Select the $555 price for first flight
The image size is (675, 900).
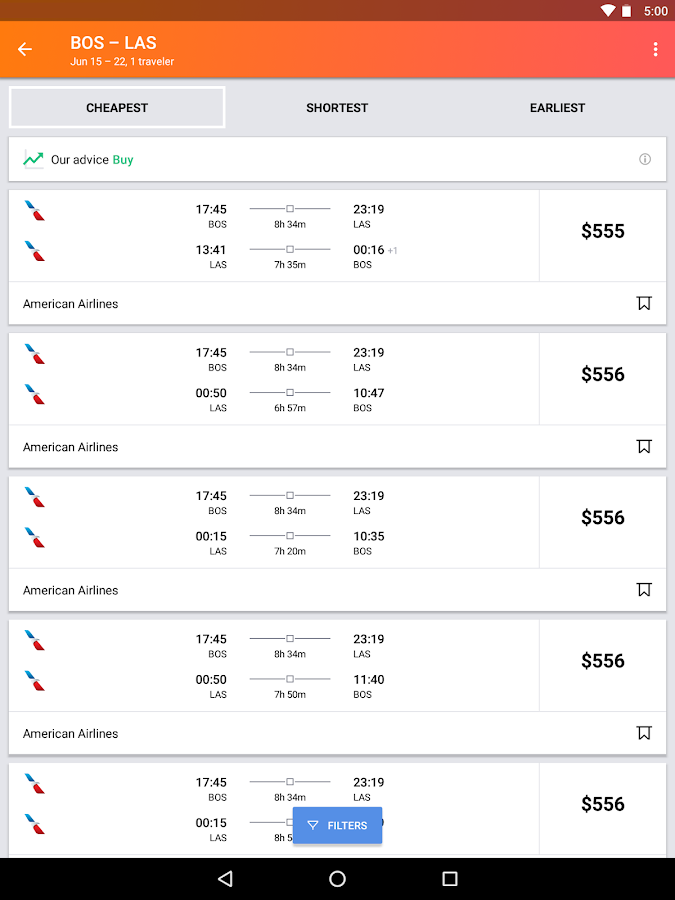(x=602, y=232)
